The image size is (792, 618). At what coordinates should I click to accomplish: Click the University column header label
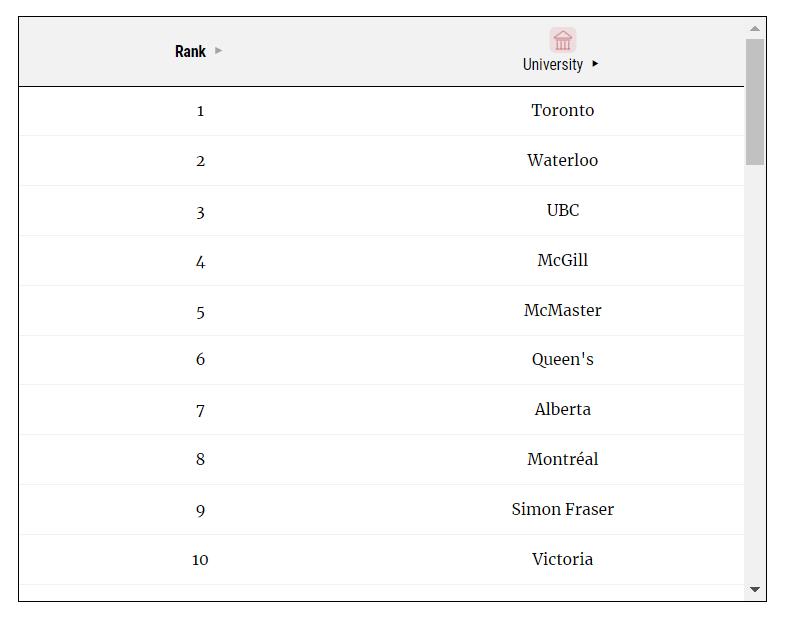(x=553, y=65)
